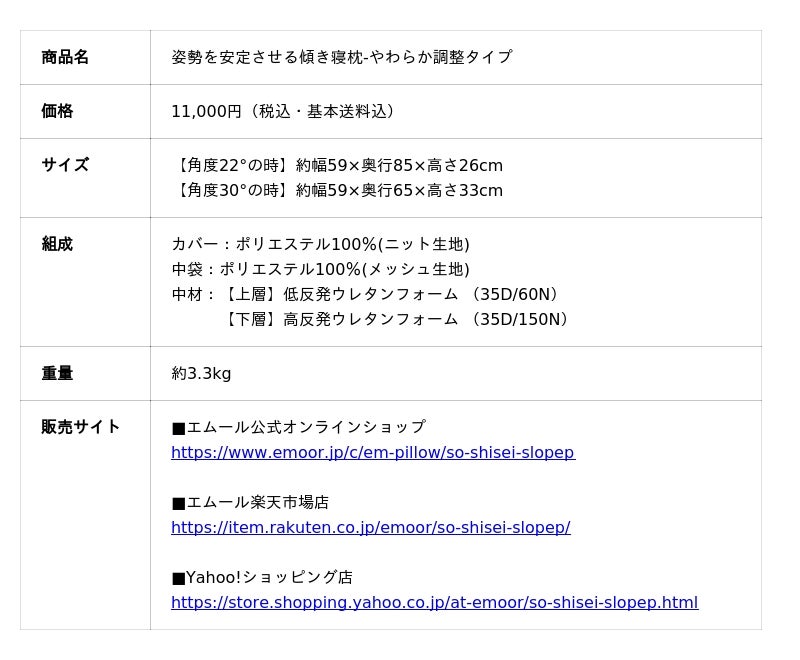Click the 下層 高反発ウレタンフォーム line

point(395,320)
